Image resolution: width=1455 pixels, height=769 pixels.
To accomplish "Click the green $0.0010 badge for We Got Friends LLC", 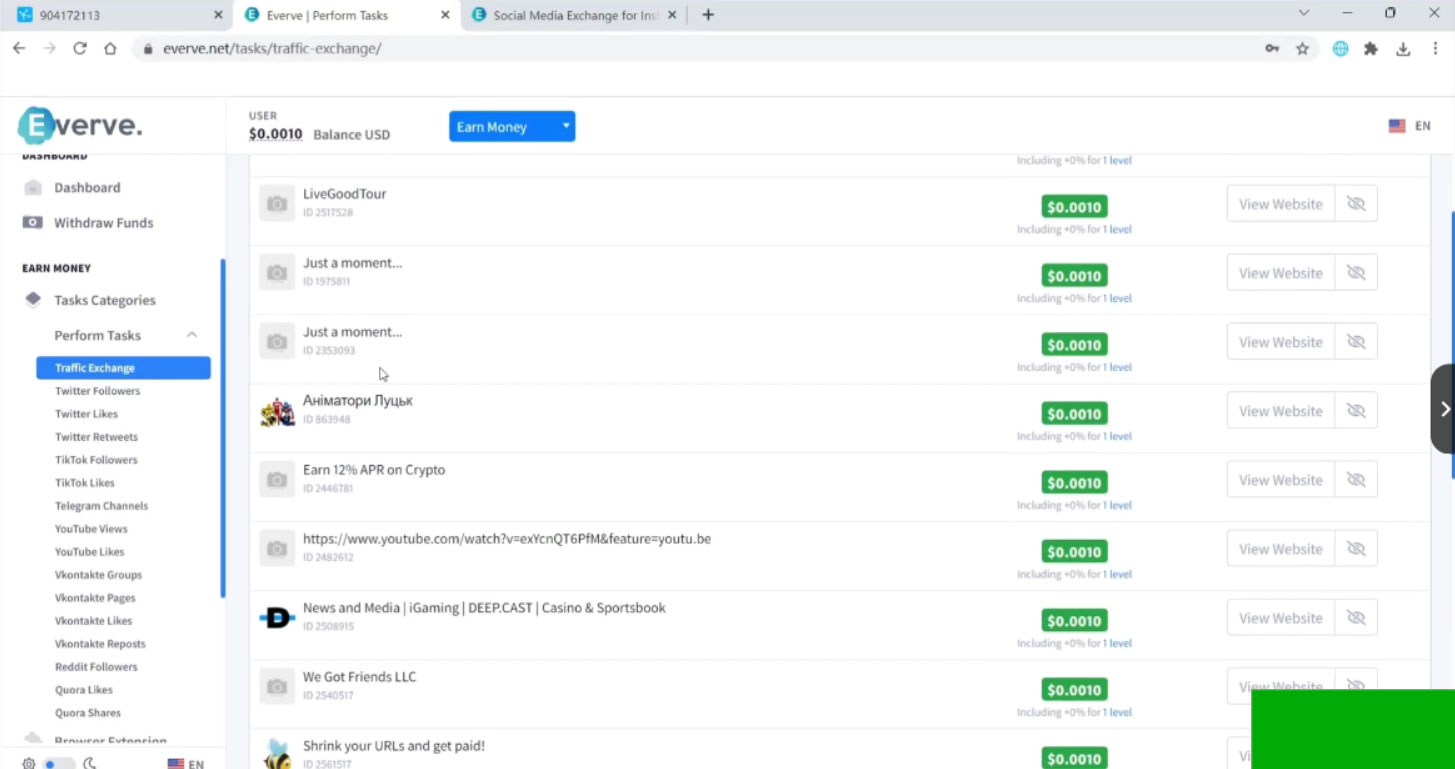I will click(x=1073, y=690).
